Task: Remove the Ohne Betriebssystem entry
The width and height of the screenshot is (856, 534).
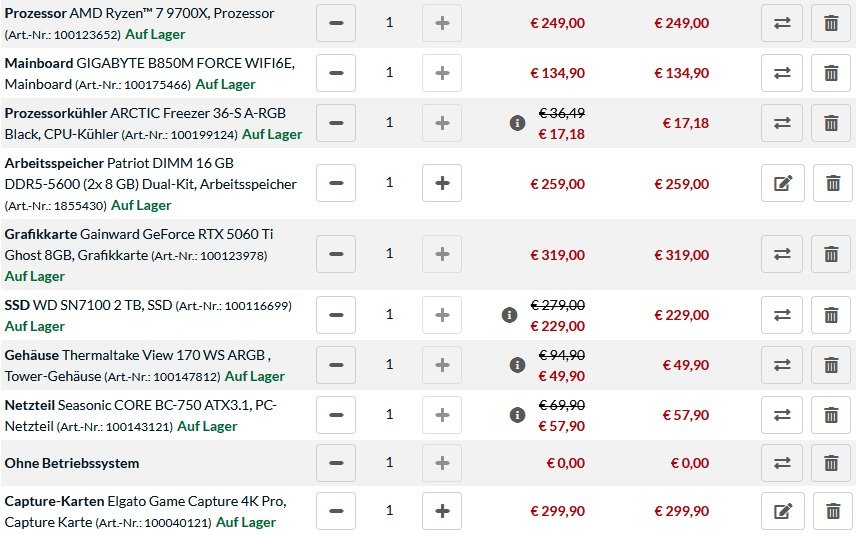Action: (x=831, y=463)
